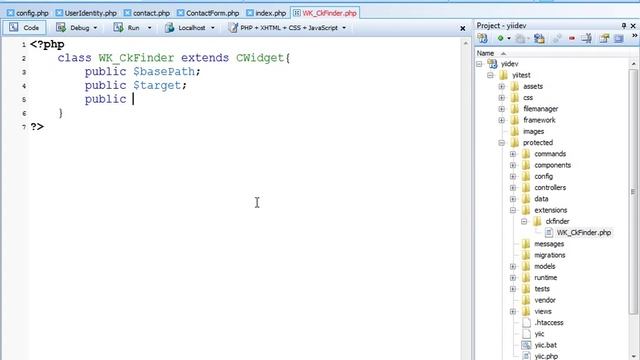Viewport: 640px width, 360px height.
Task: Collapse the yiidev project root
Action: [x=479, y=64]
